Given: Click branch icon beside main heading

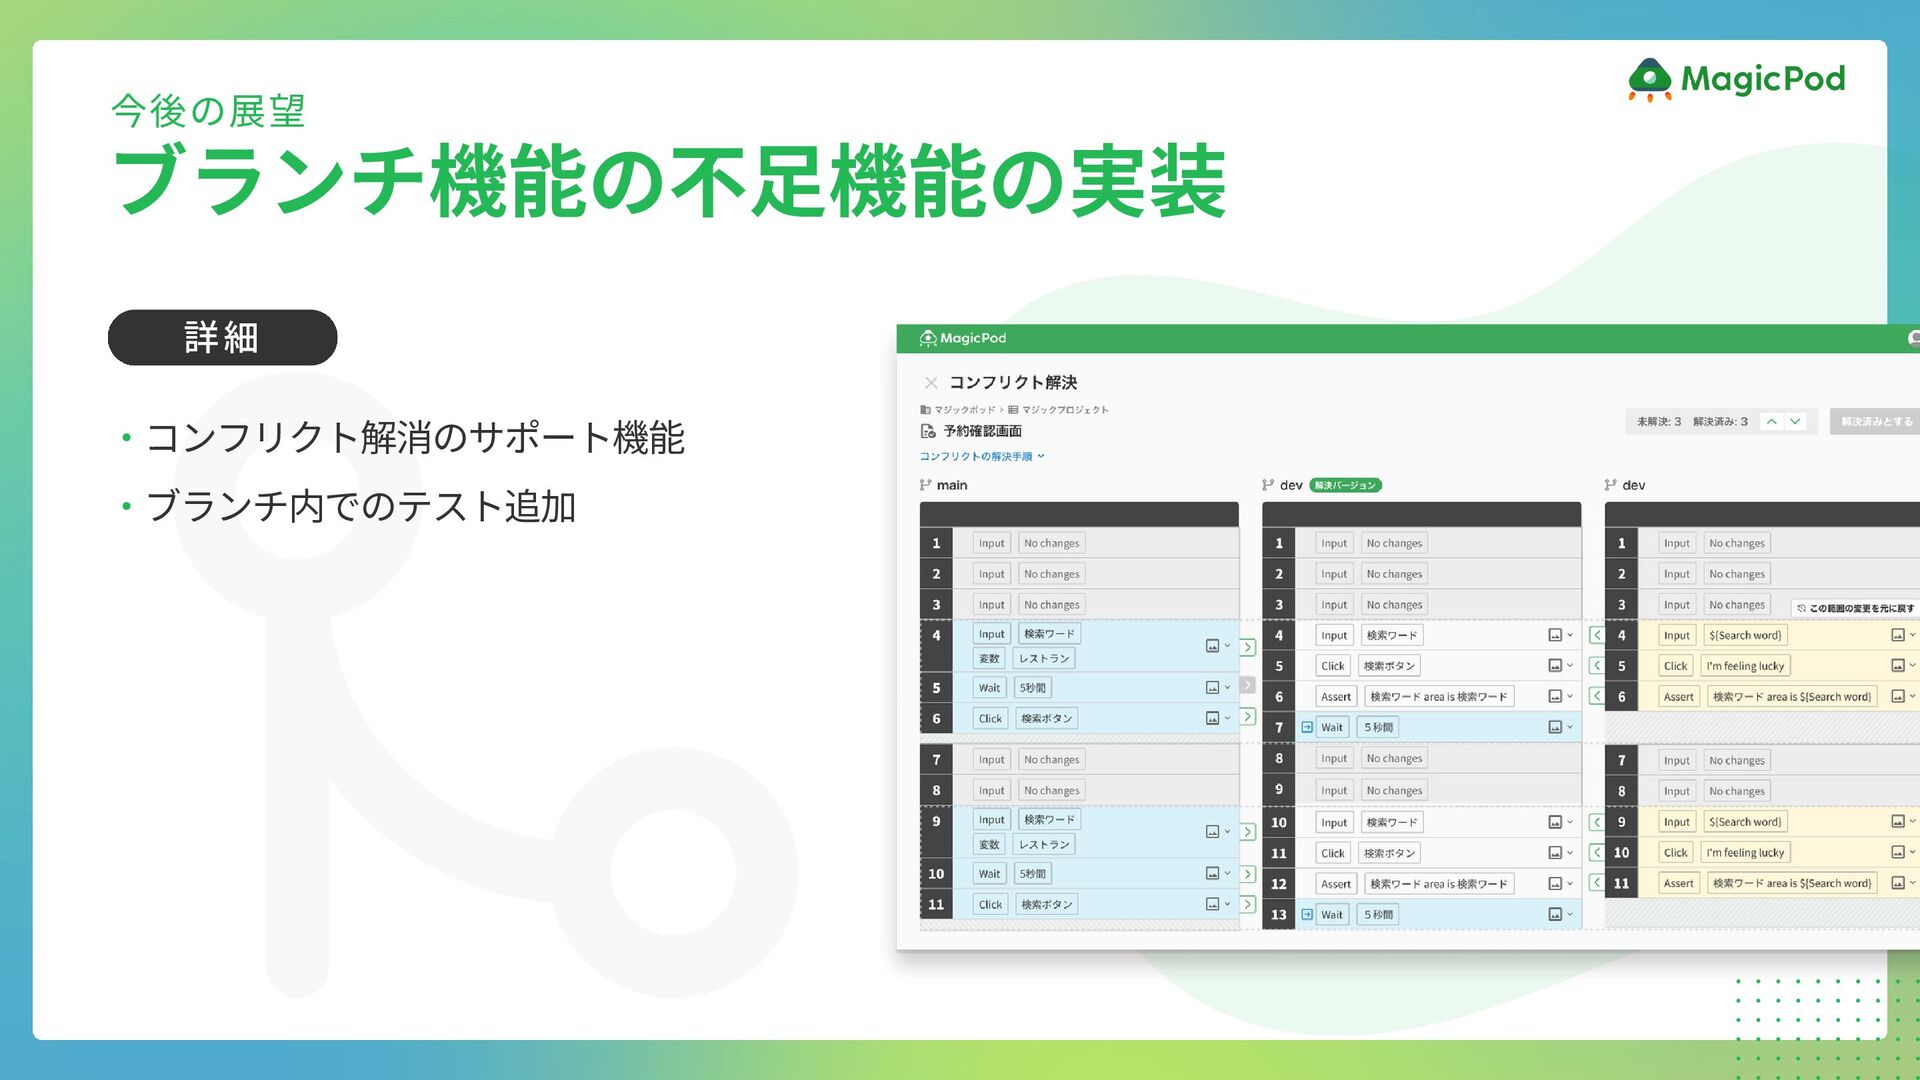Looking at the screenshot, I should [x=925, y=485].
